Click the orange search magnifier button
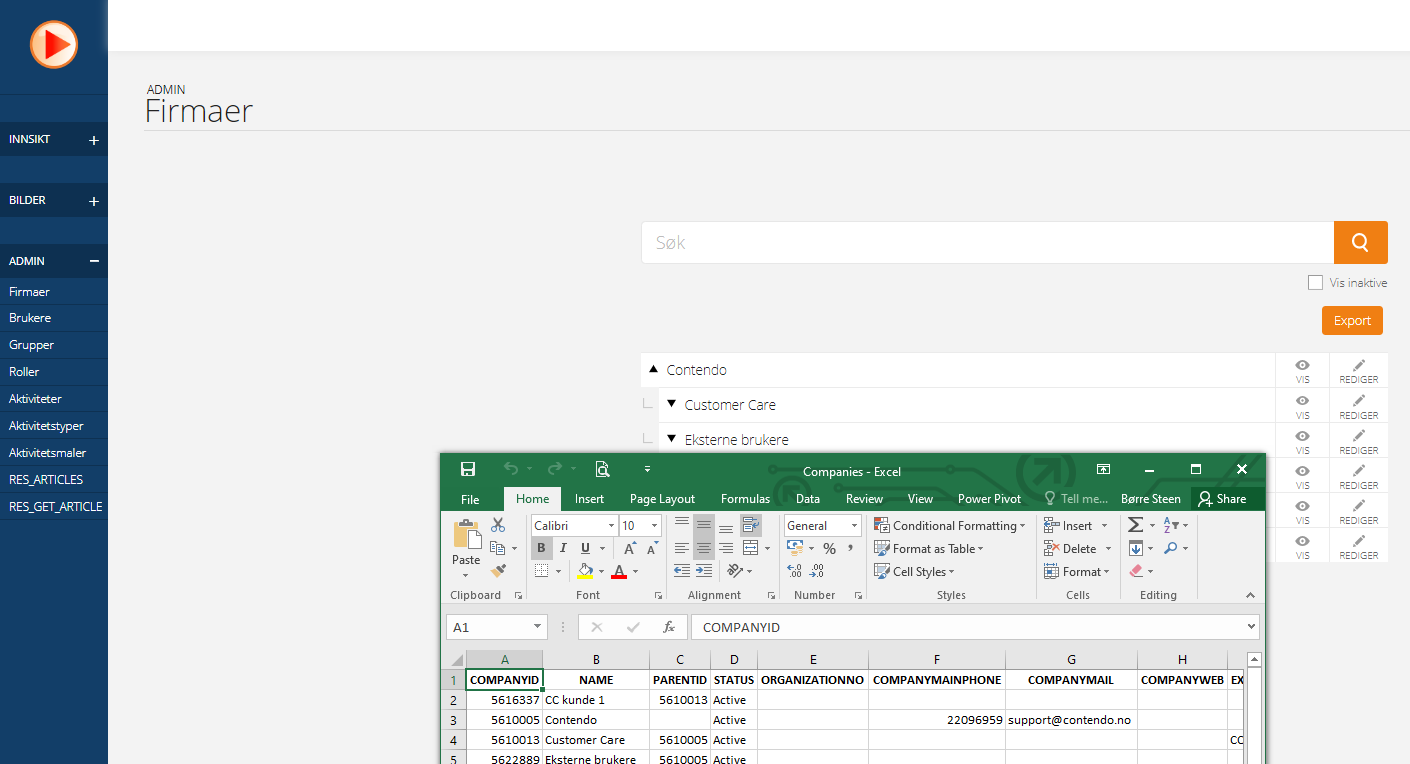This screenshot has width=1410, height=764. pos(1360,242)
